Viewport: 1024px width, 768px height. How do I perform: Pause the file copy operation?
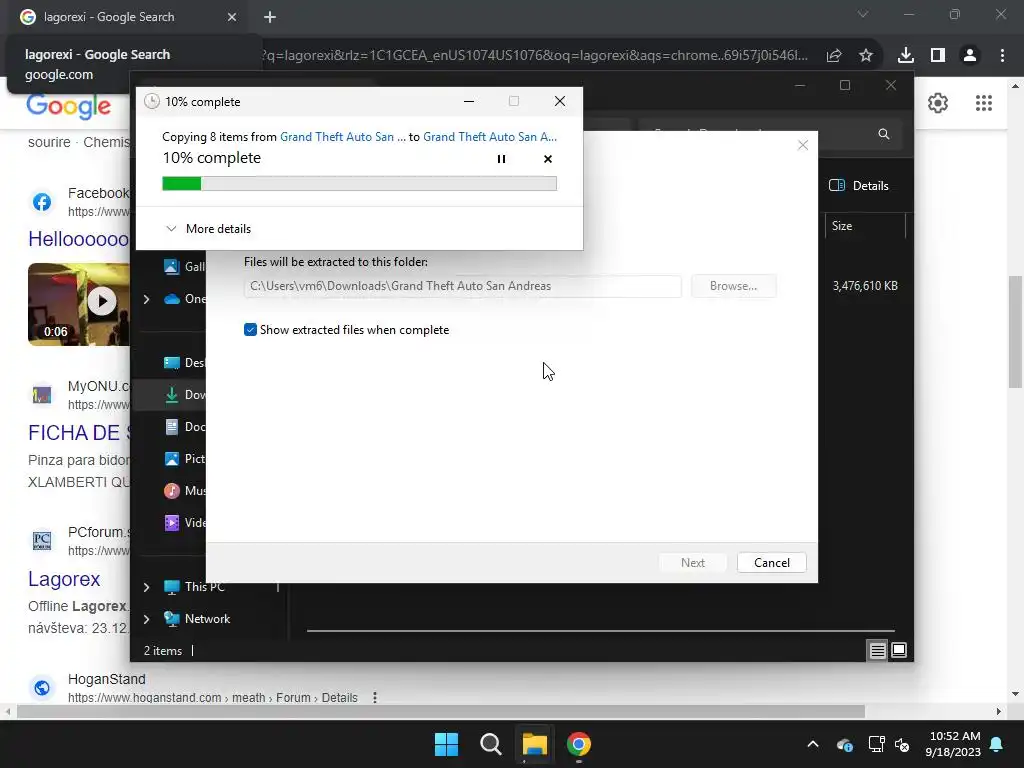(x=501, y=159)
